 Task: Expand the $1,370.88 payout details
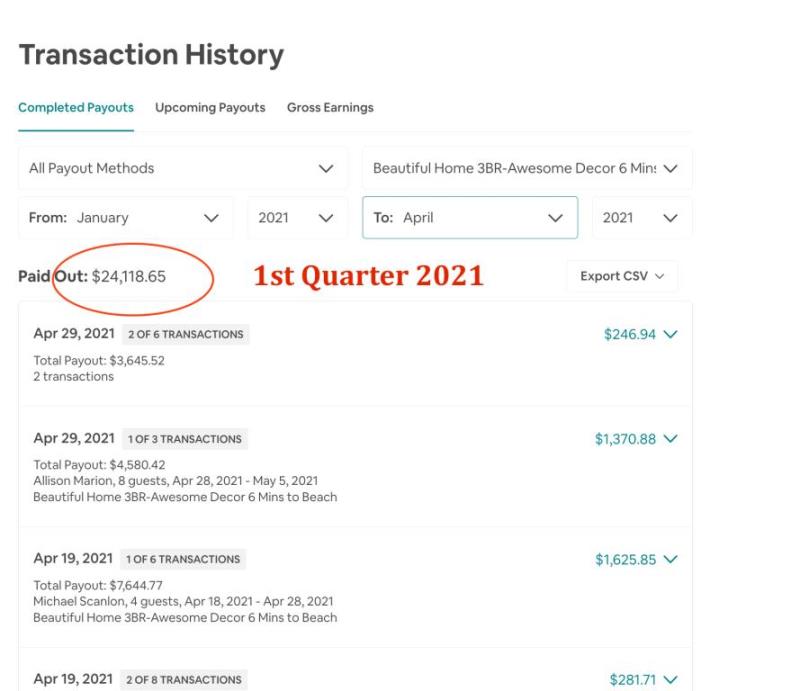tap(670, 439)
